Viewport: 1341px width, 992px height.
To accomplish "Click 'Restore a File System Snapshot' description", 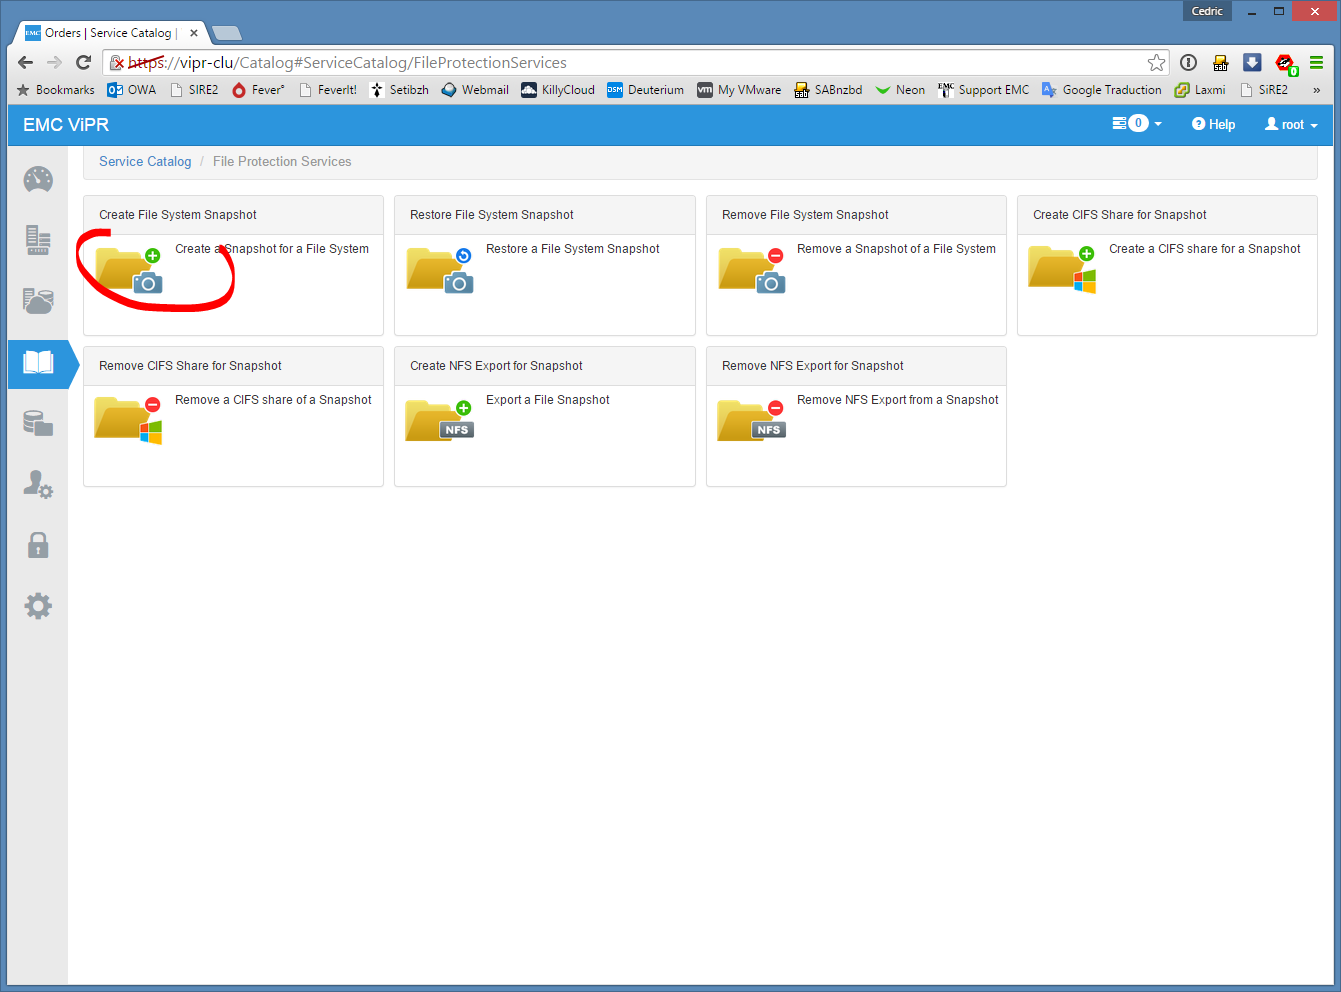I will click(x=573, y=249).
